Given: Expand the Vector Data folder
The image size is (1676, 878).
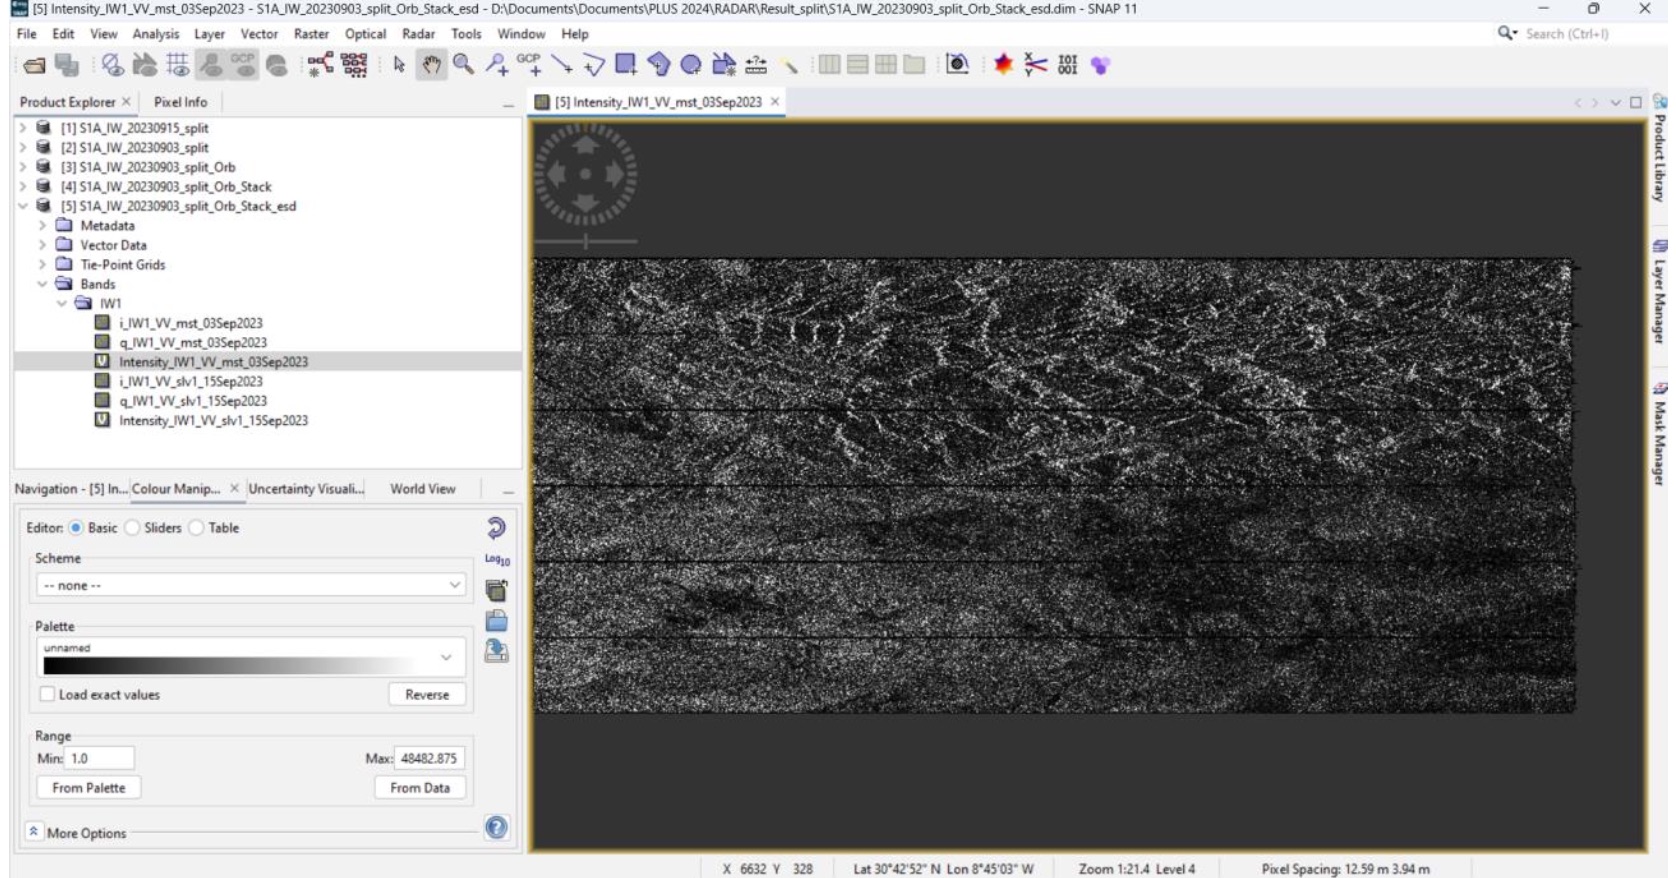Looking at the screenshot, I should coord(42,245).
